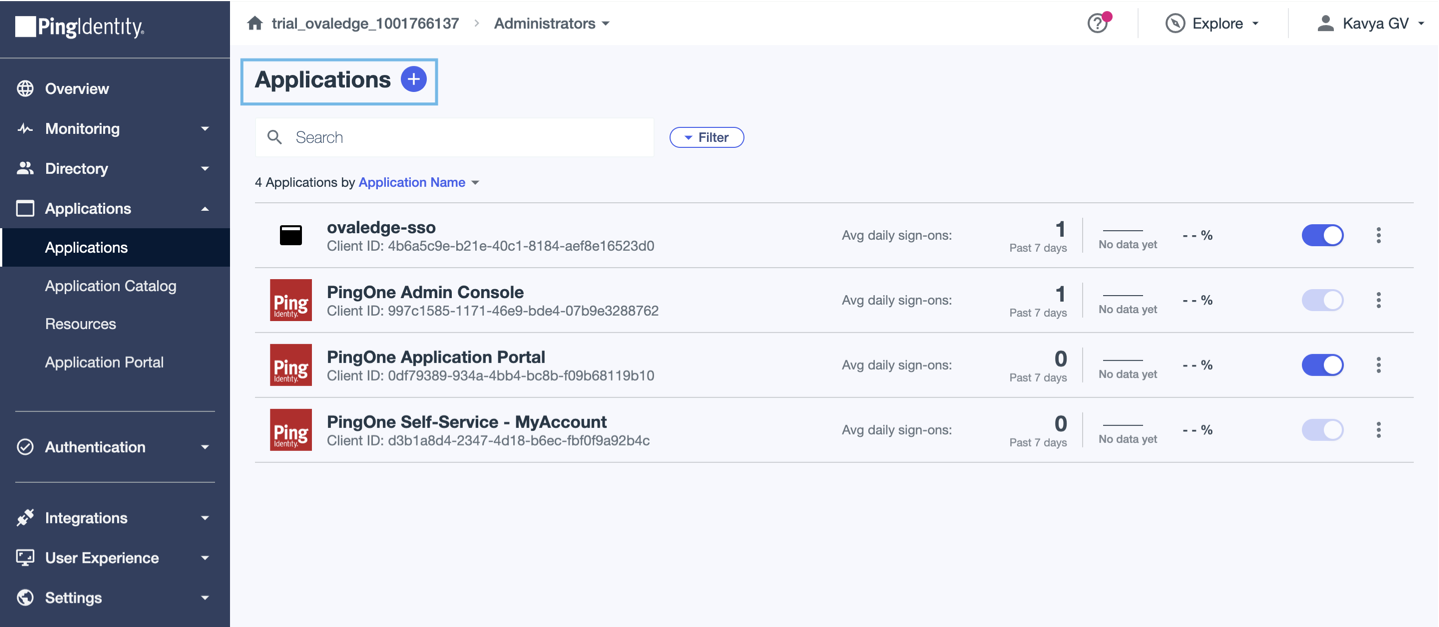The width and height of the screenshot is (1439, 627).
Task: Click the PingOne Application Portal Client ID text
Action: (x=491, y=376)
